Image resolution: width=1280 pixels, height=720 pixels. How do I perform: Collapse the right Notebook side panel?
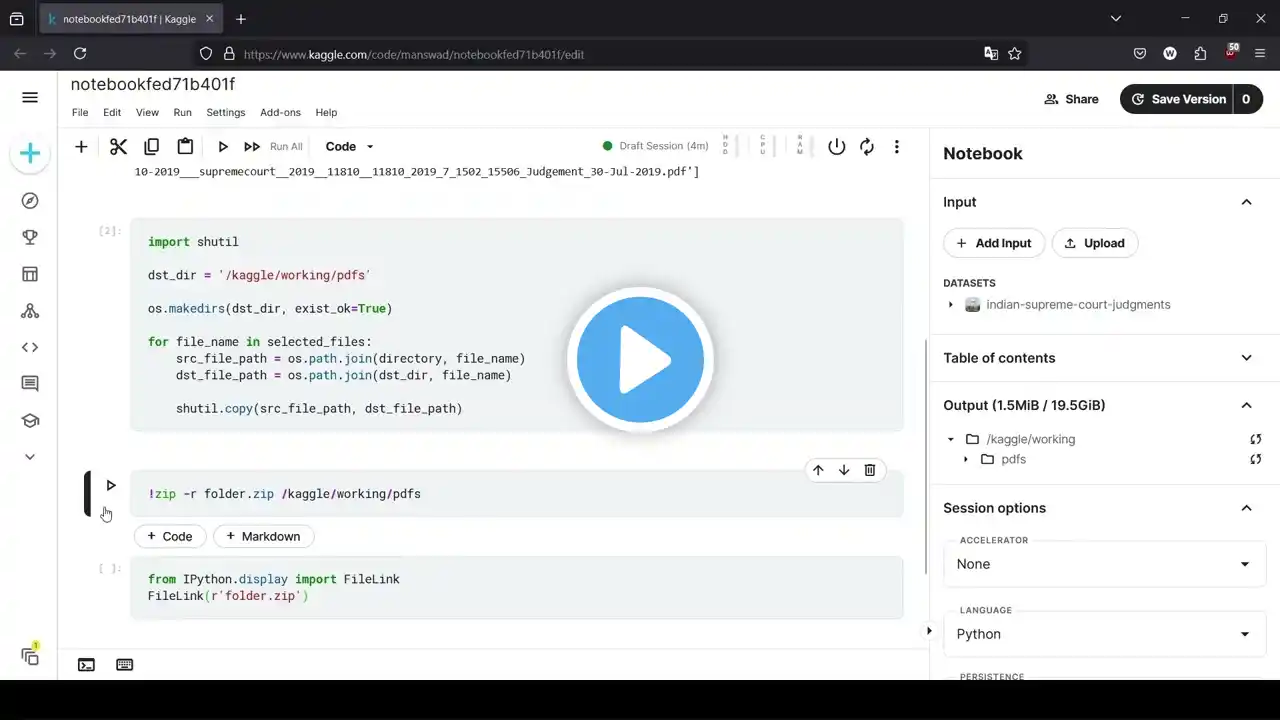click(929, 631)
